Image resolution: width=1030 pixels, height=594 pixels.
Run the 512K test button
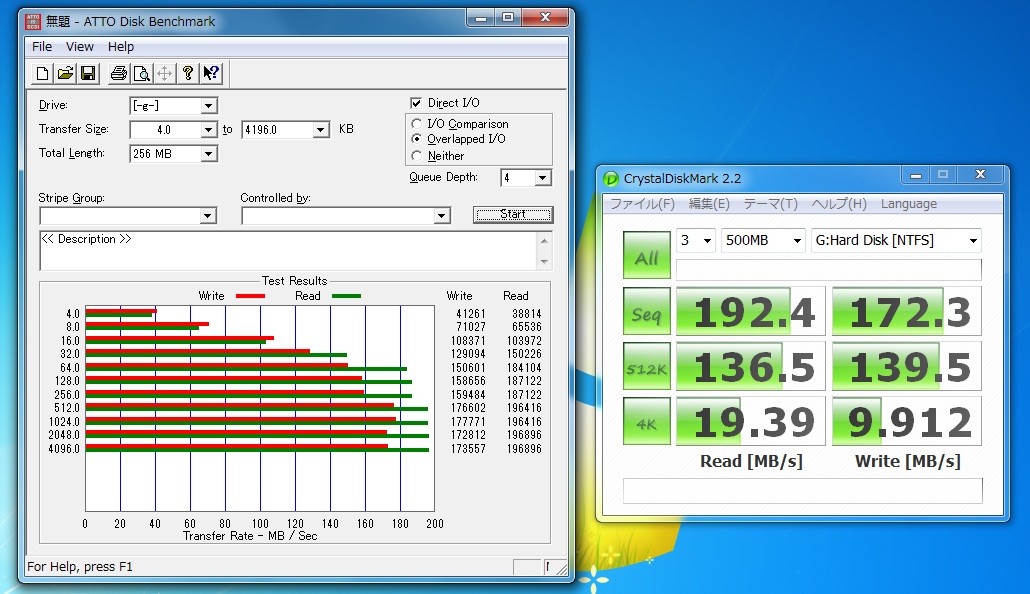point(646,366)
